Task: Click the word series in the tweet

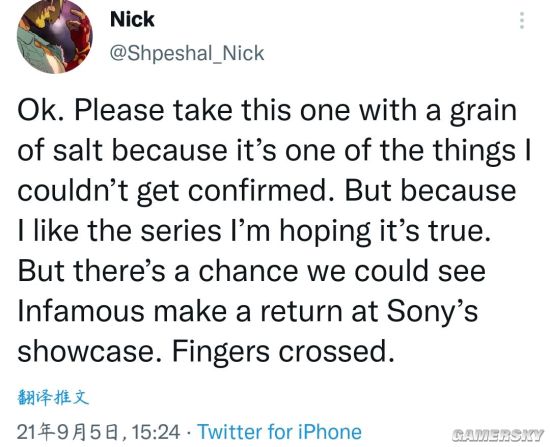Action: coord(181,231)
